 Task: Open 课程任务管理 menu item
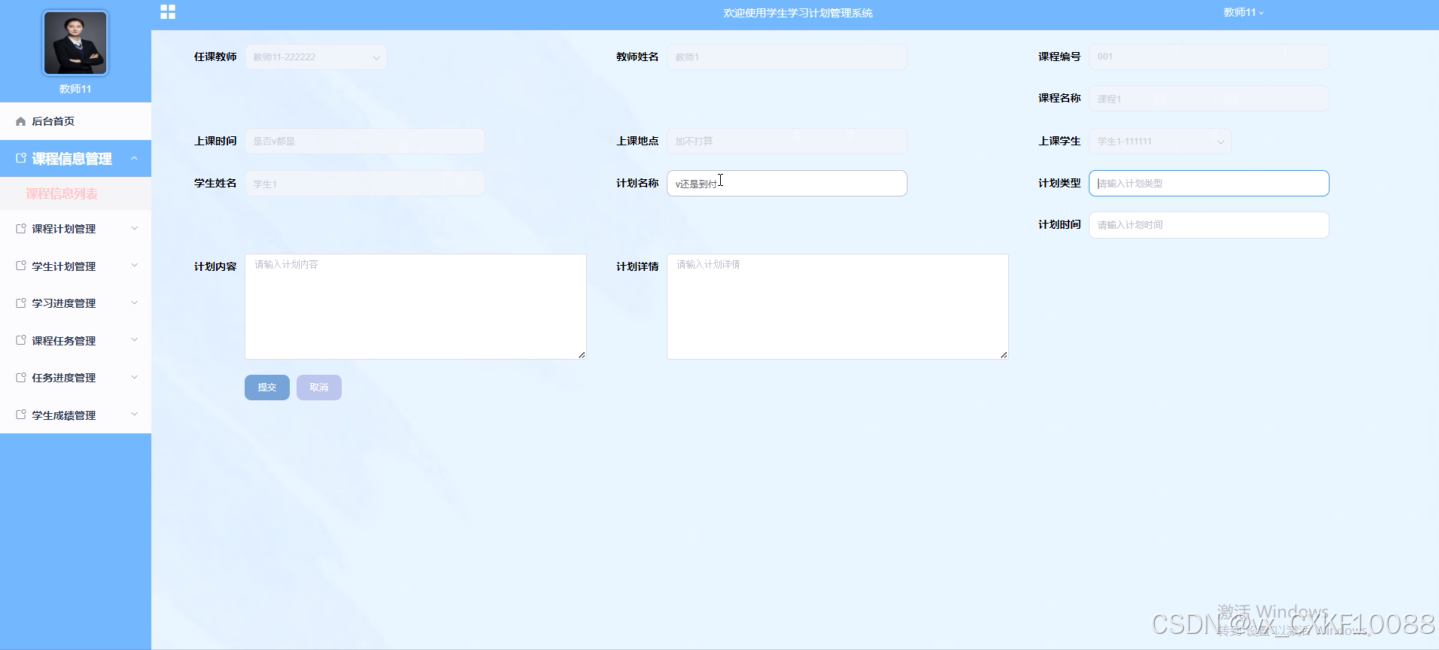tap(75, 341)
